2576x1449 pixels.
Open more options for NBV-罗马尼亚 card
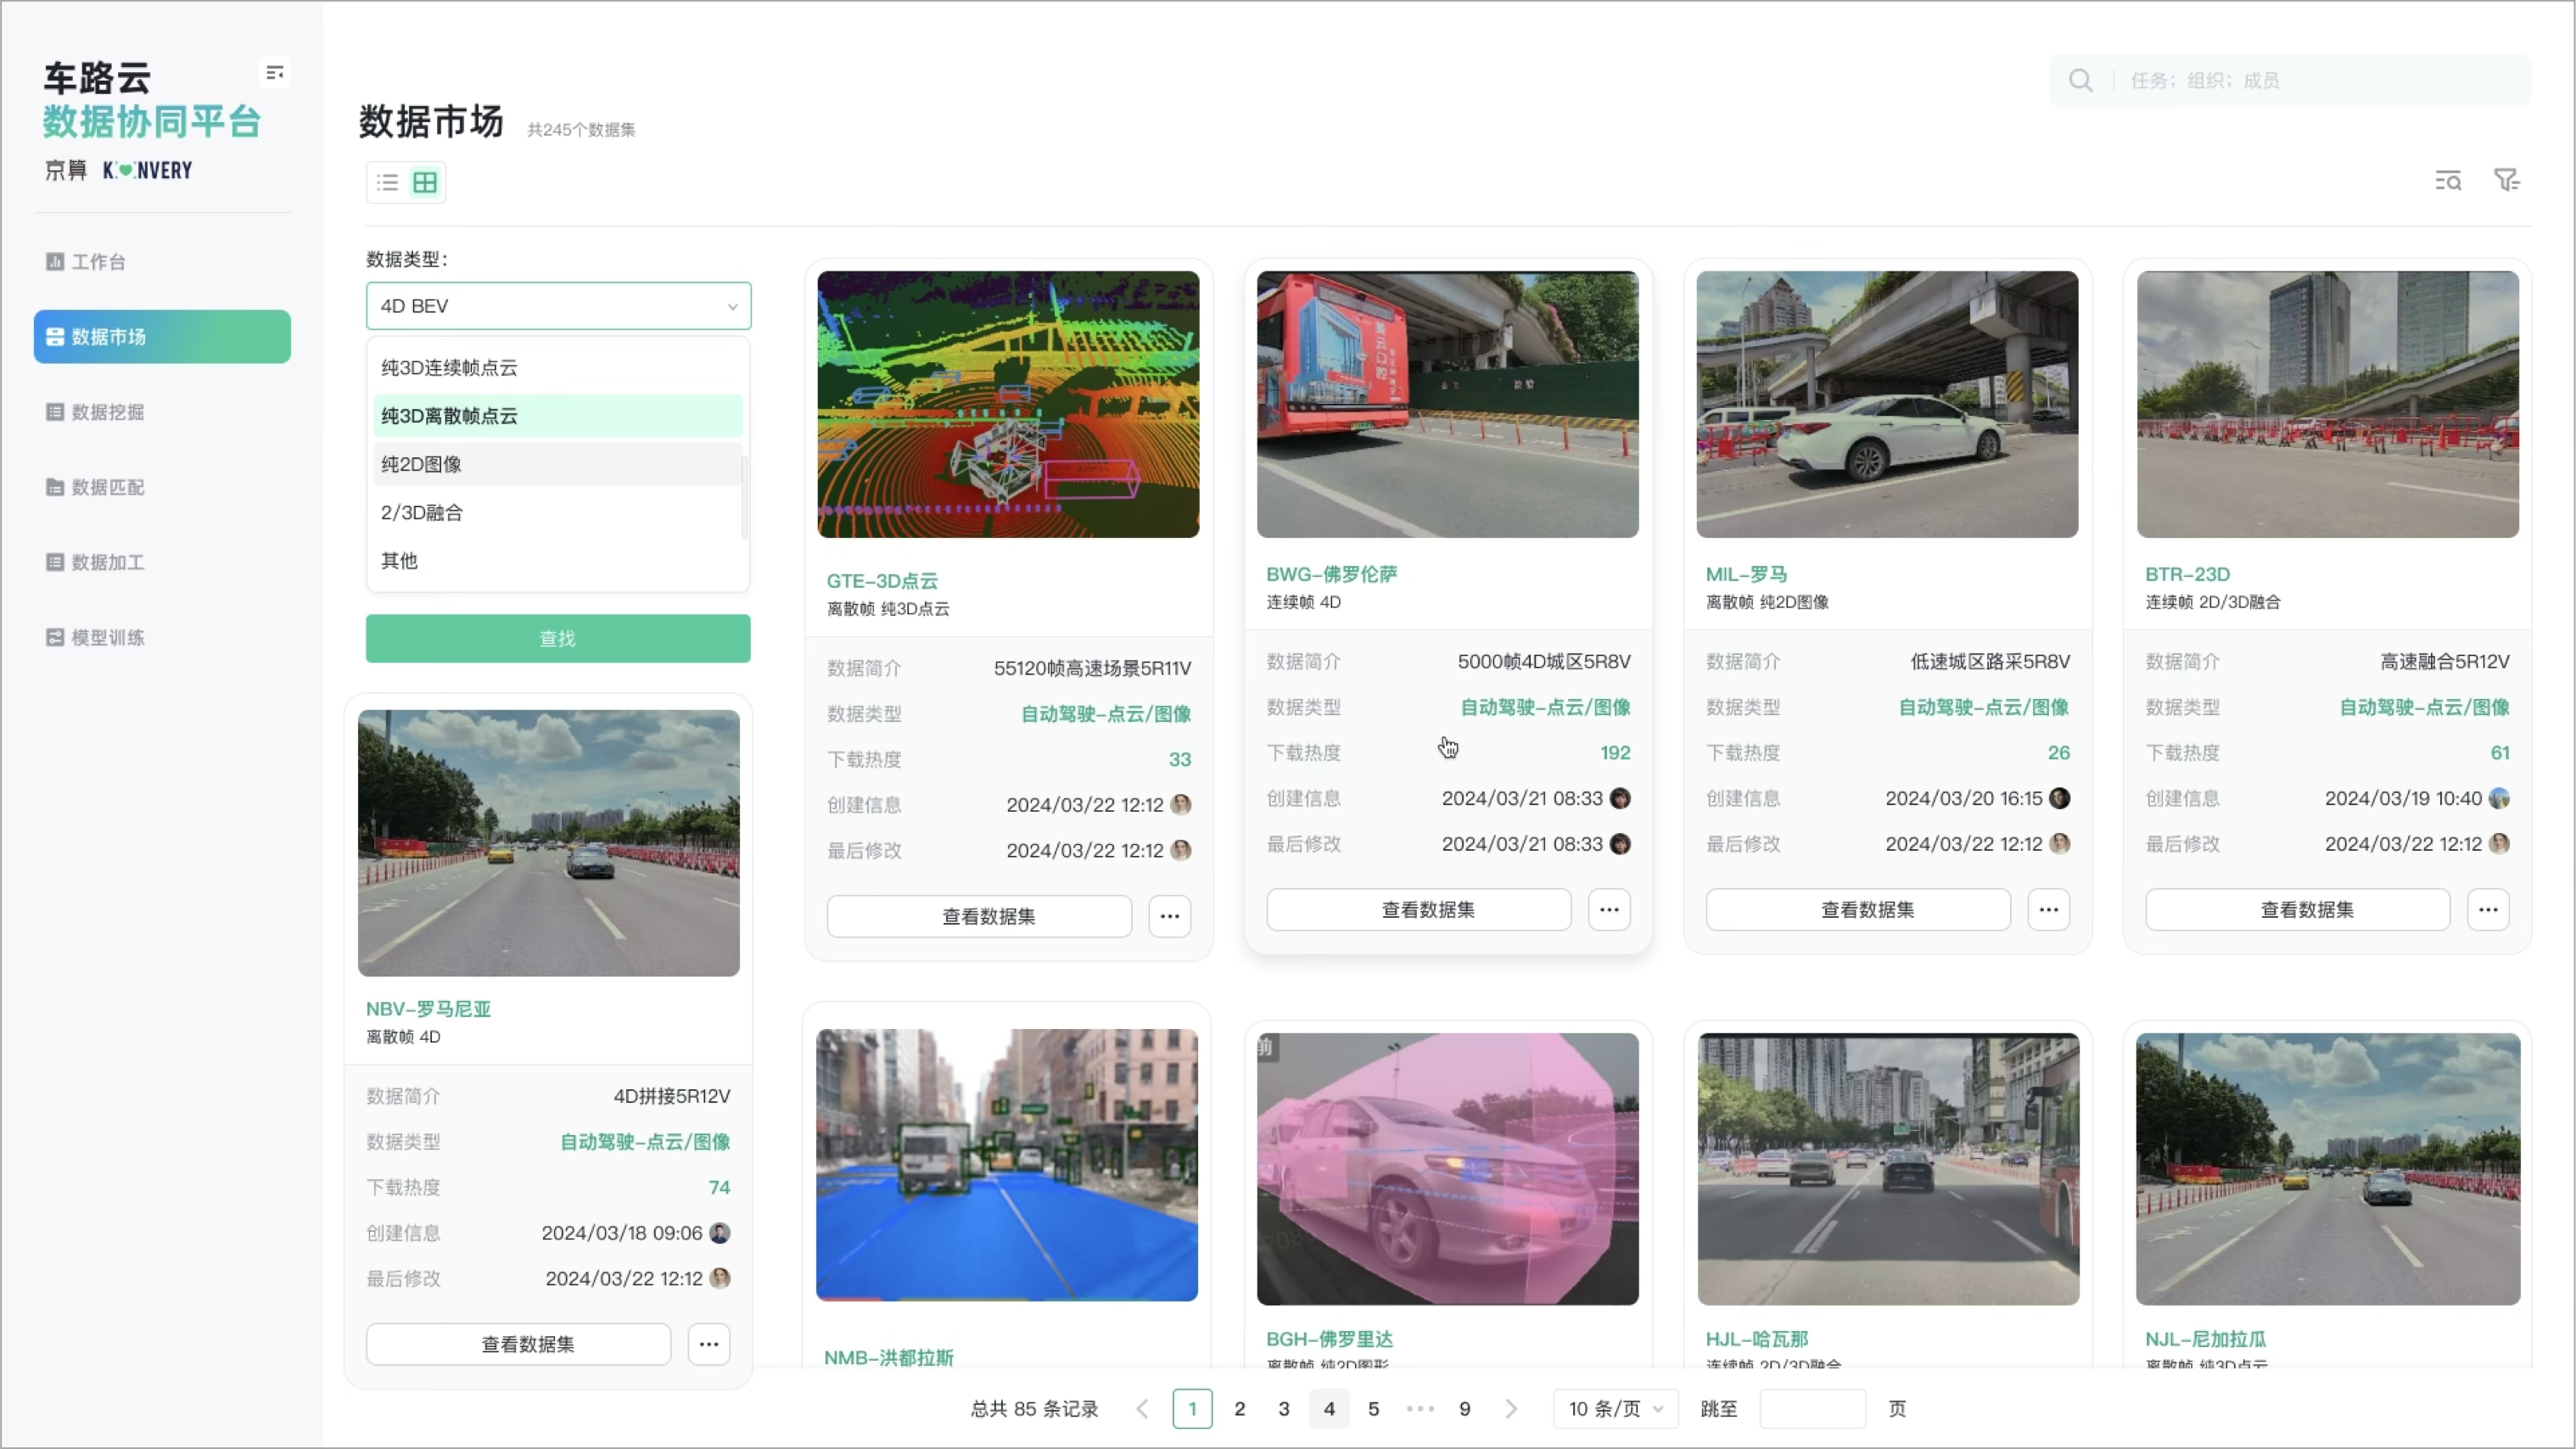(708, 1344)
